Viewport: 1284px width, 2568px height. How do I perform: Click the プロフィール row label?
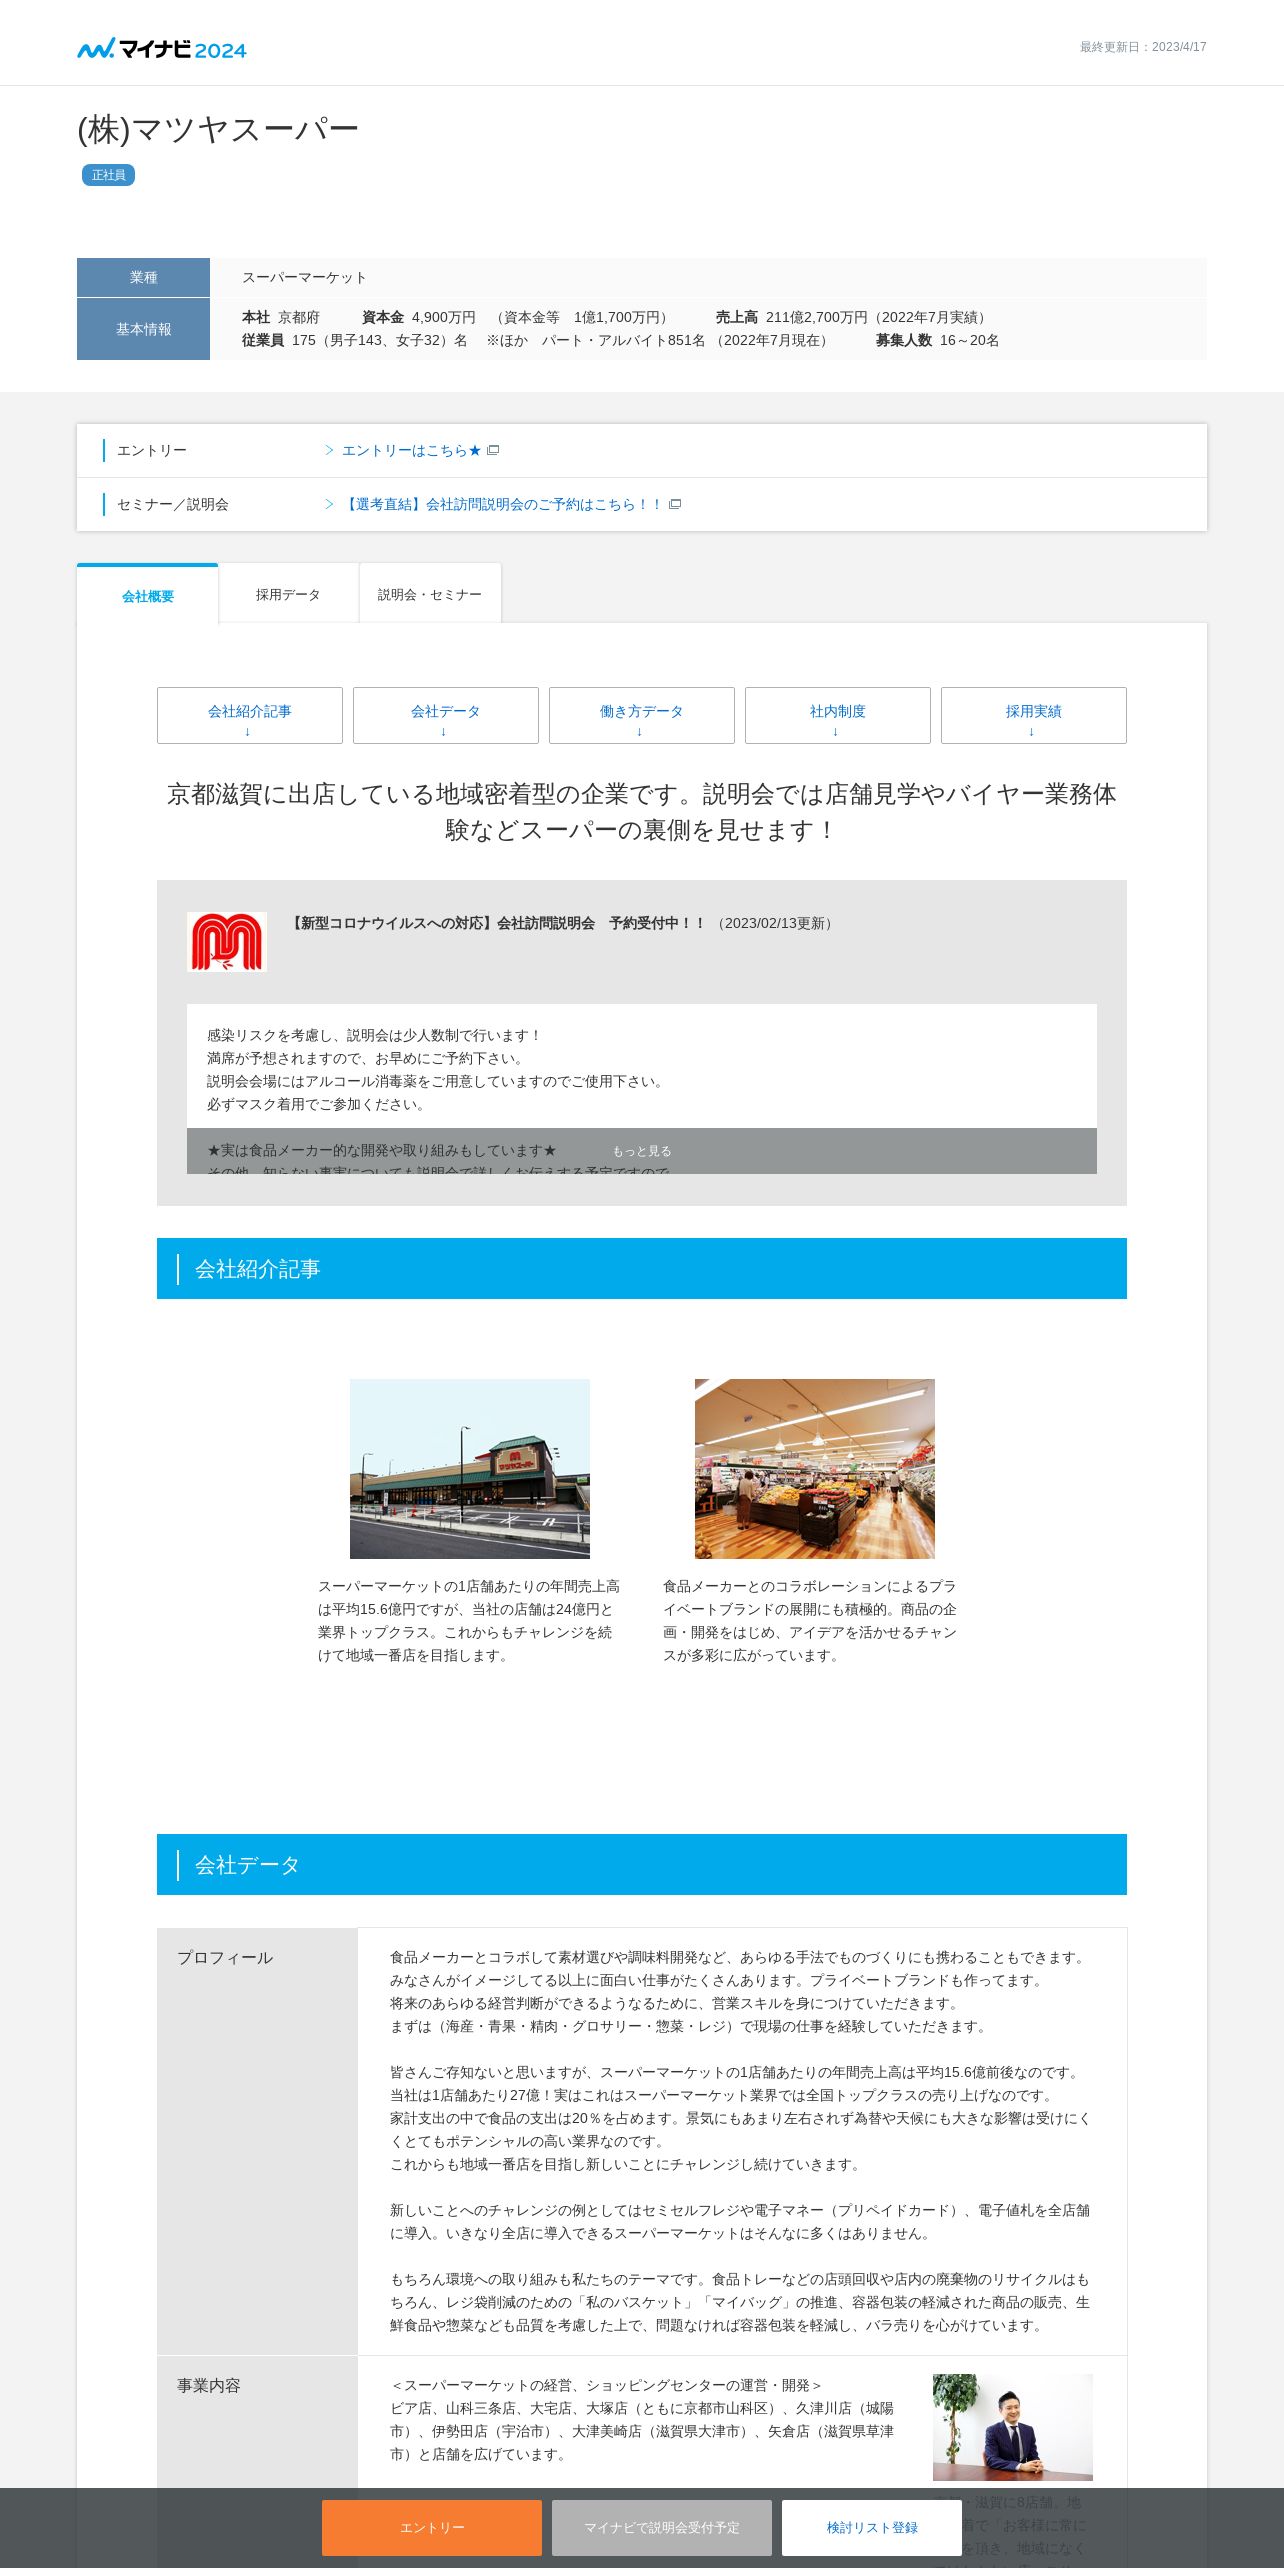point(225,1958)
